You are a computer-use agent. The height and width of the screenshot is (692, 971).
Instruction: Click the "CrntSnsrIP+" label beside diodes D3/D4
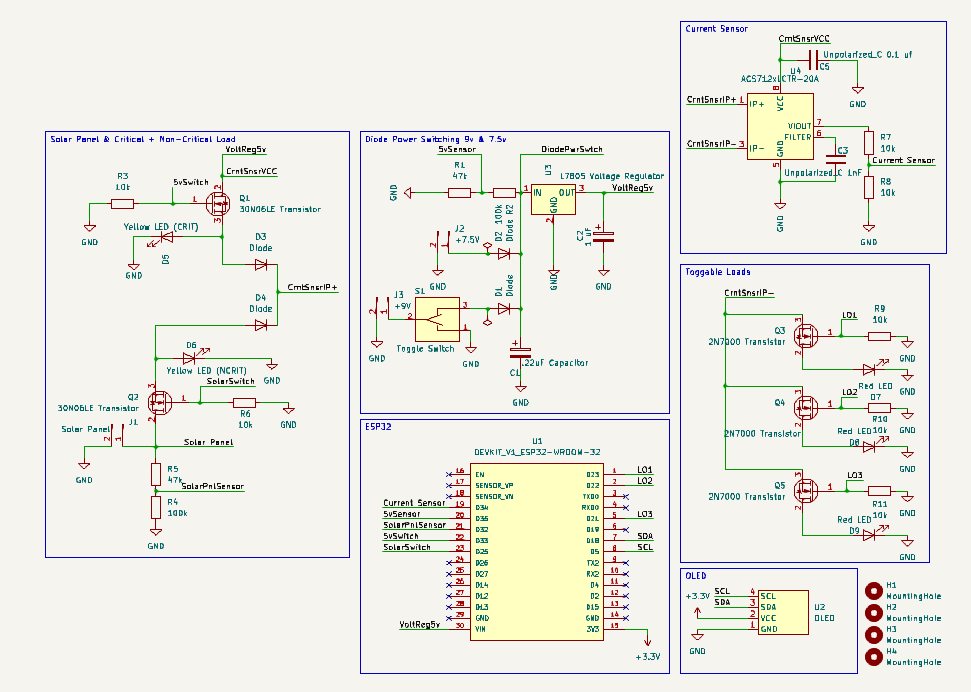click(312, 287)
